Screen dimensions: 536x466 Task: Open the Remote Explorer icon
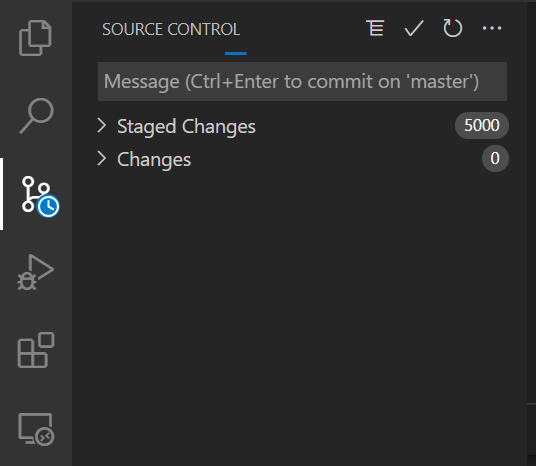tap(36, 429)
